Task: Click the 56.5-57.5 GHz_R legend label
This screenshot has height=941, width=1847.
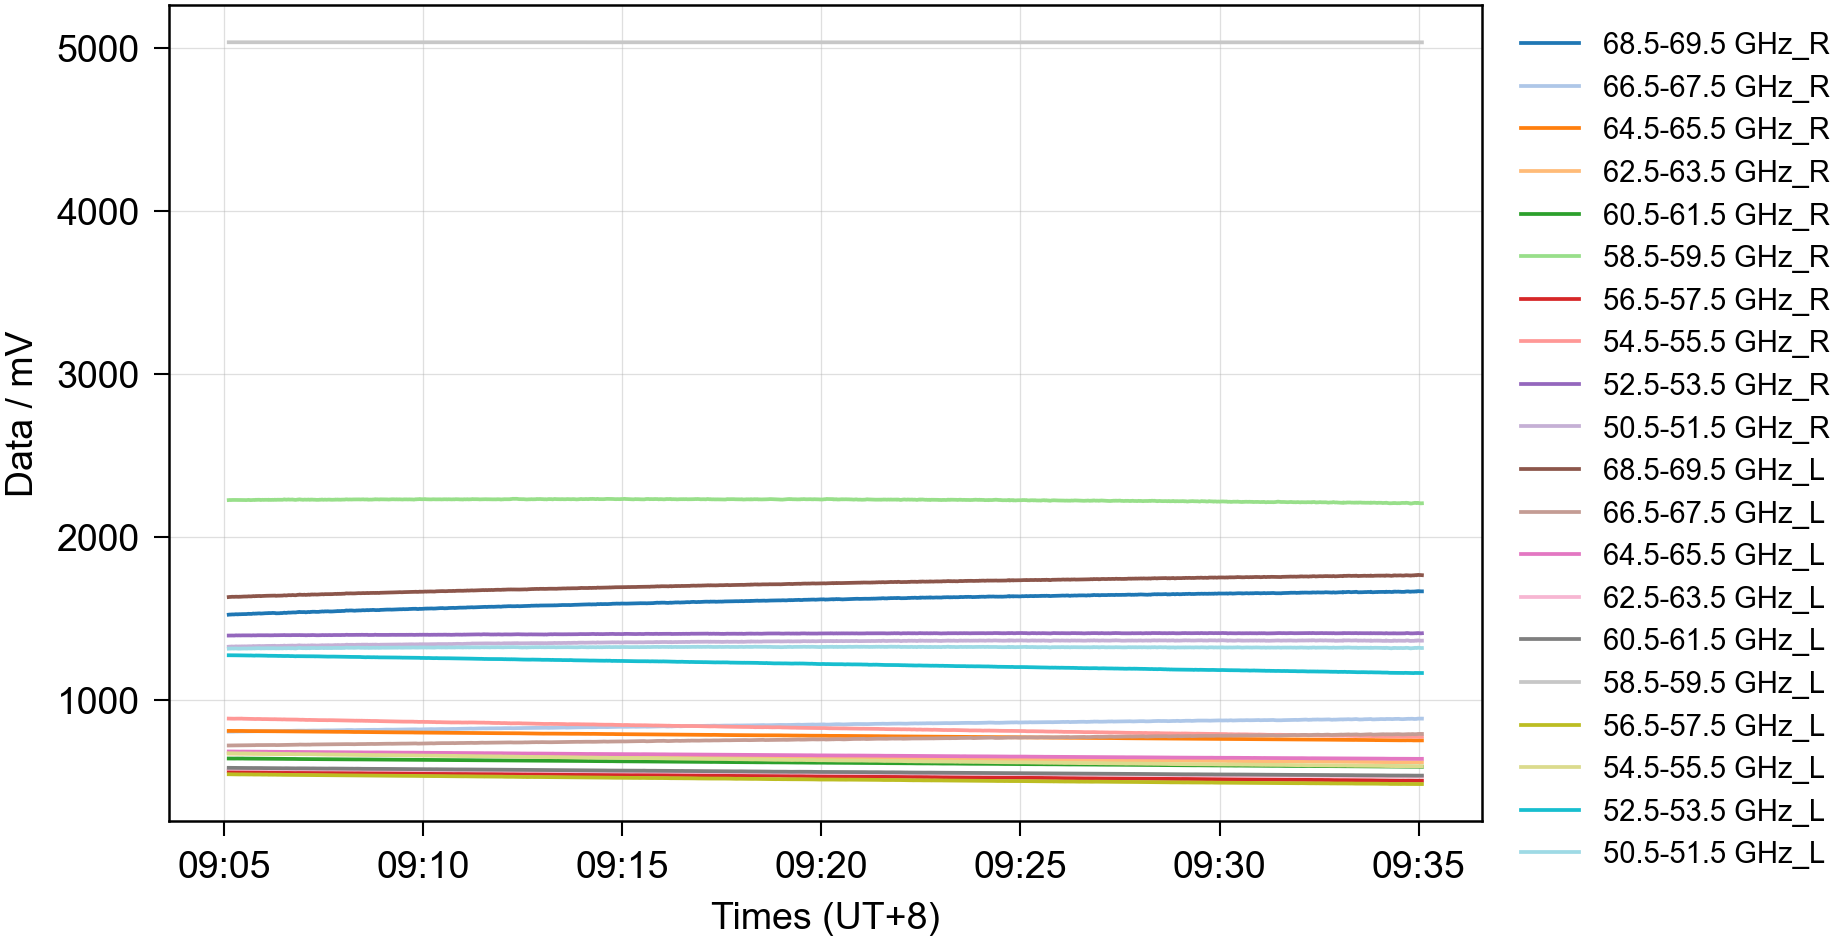Action: (1714, 300)
